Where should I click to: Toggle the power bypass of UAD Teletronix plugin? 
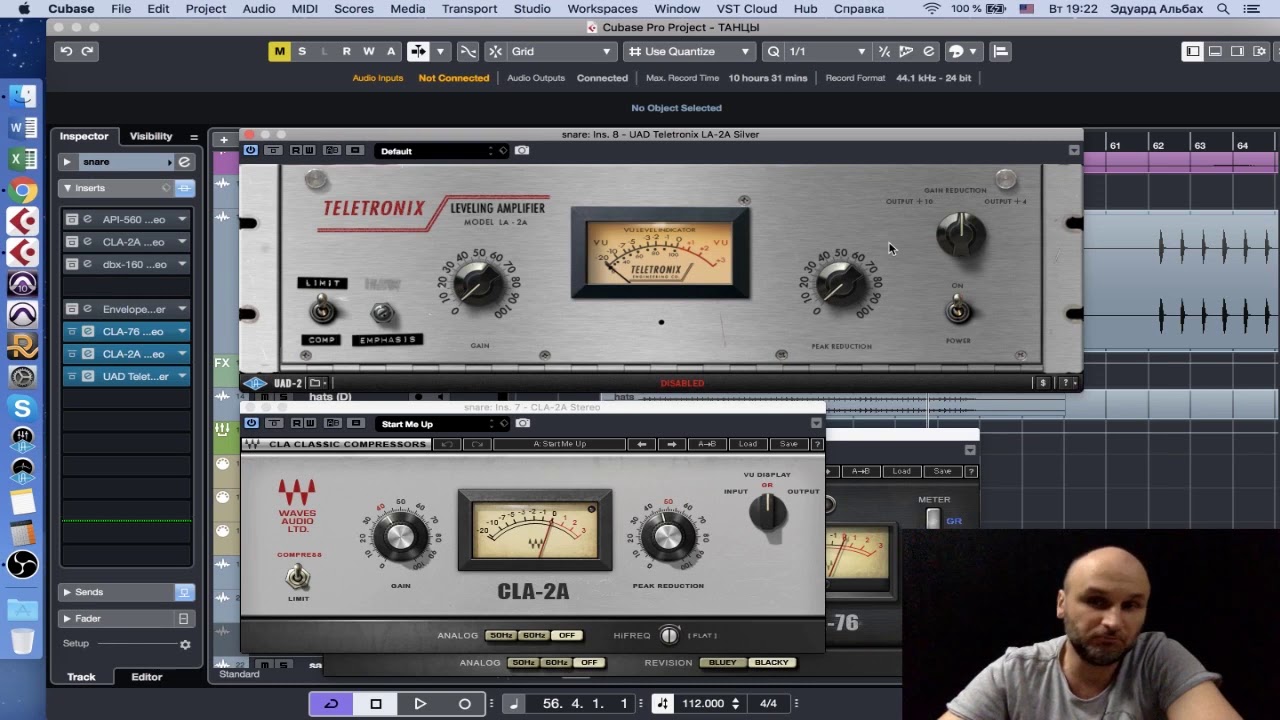251,150
